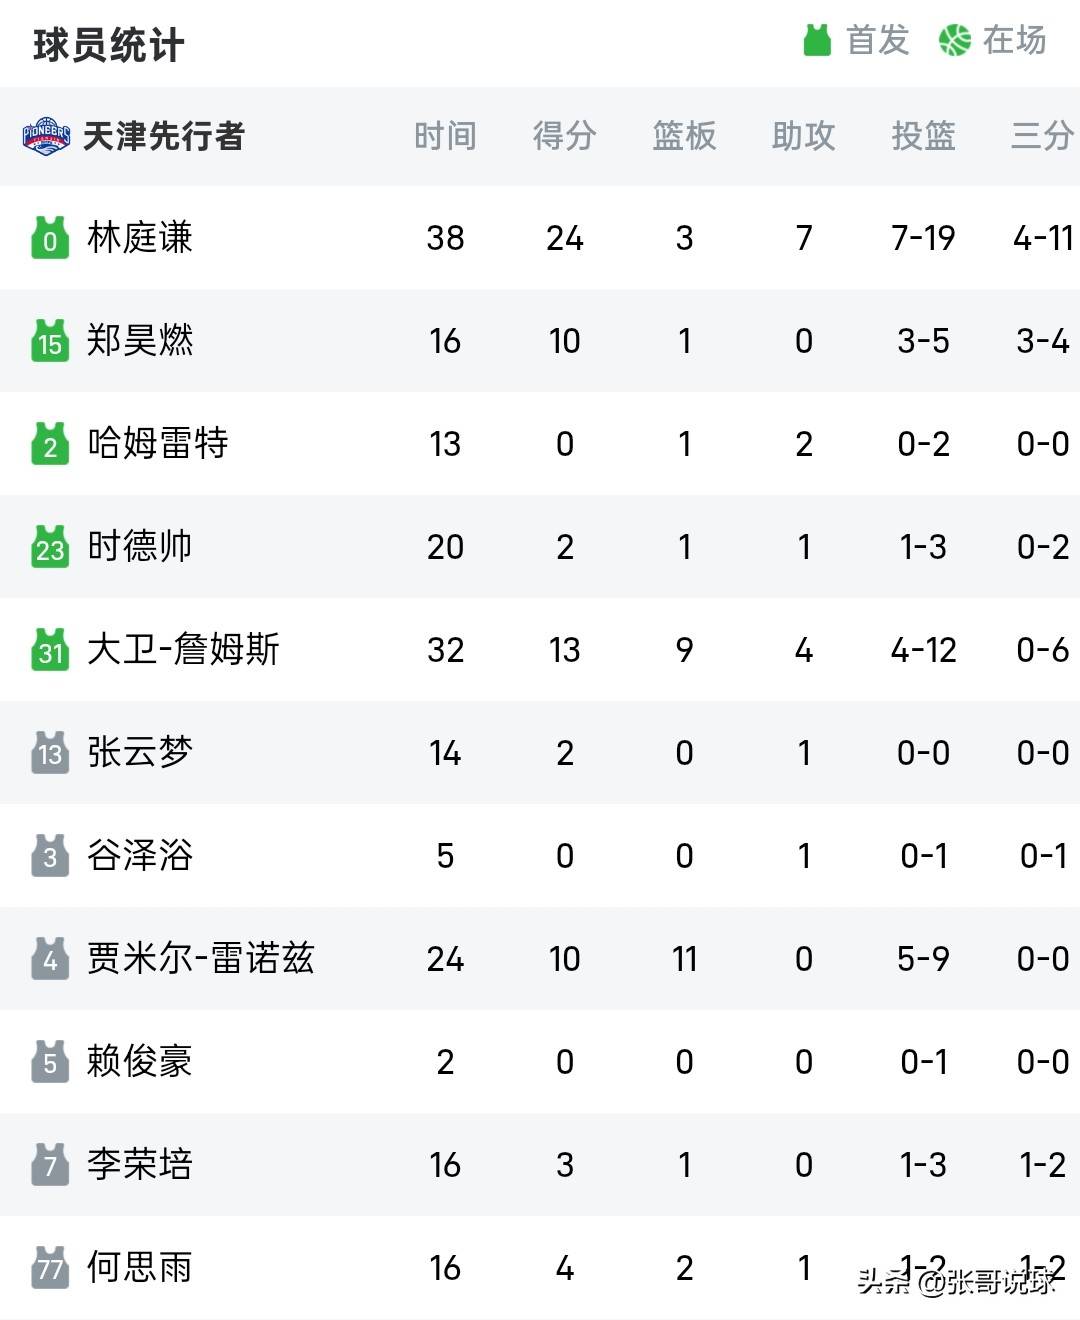The height and width of the screenshot is (1320, 1080).
Task: Click the gray number 4 jersey icon
Action: click(x=50, y=959)
